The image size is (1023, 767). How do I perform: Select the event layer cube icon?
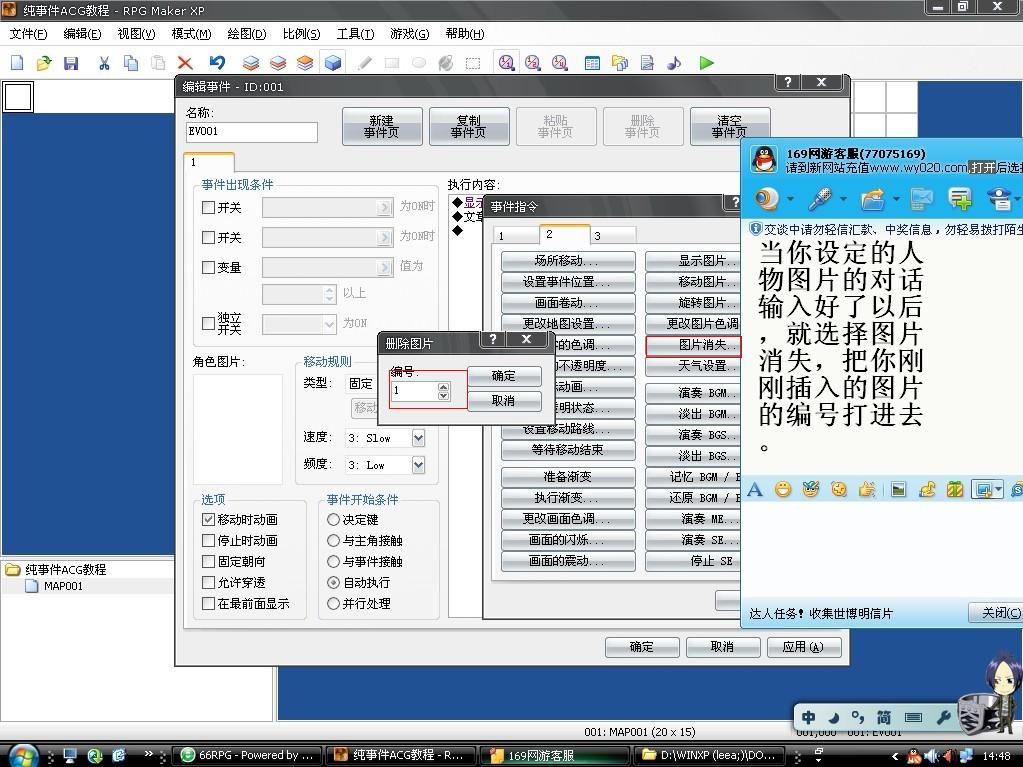pos(333,63)
